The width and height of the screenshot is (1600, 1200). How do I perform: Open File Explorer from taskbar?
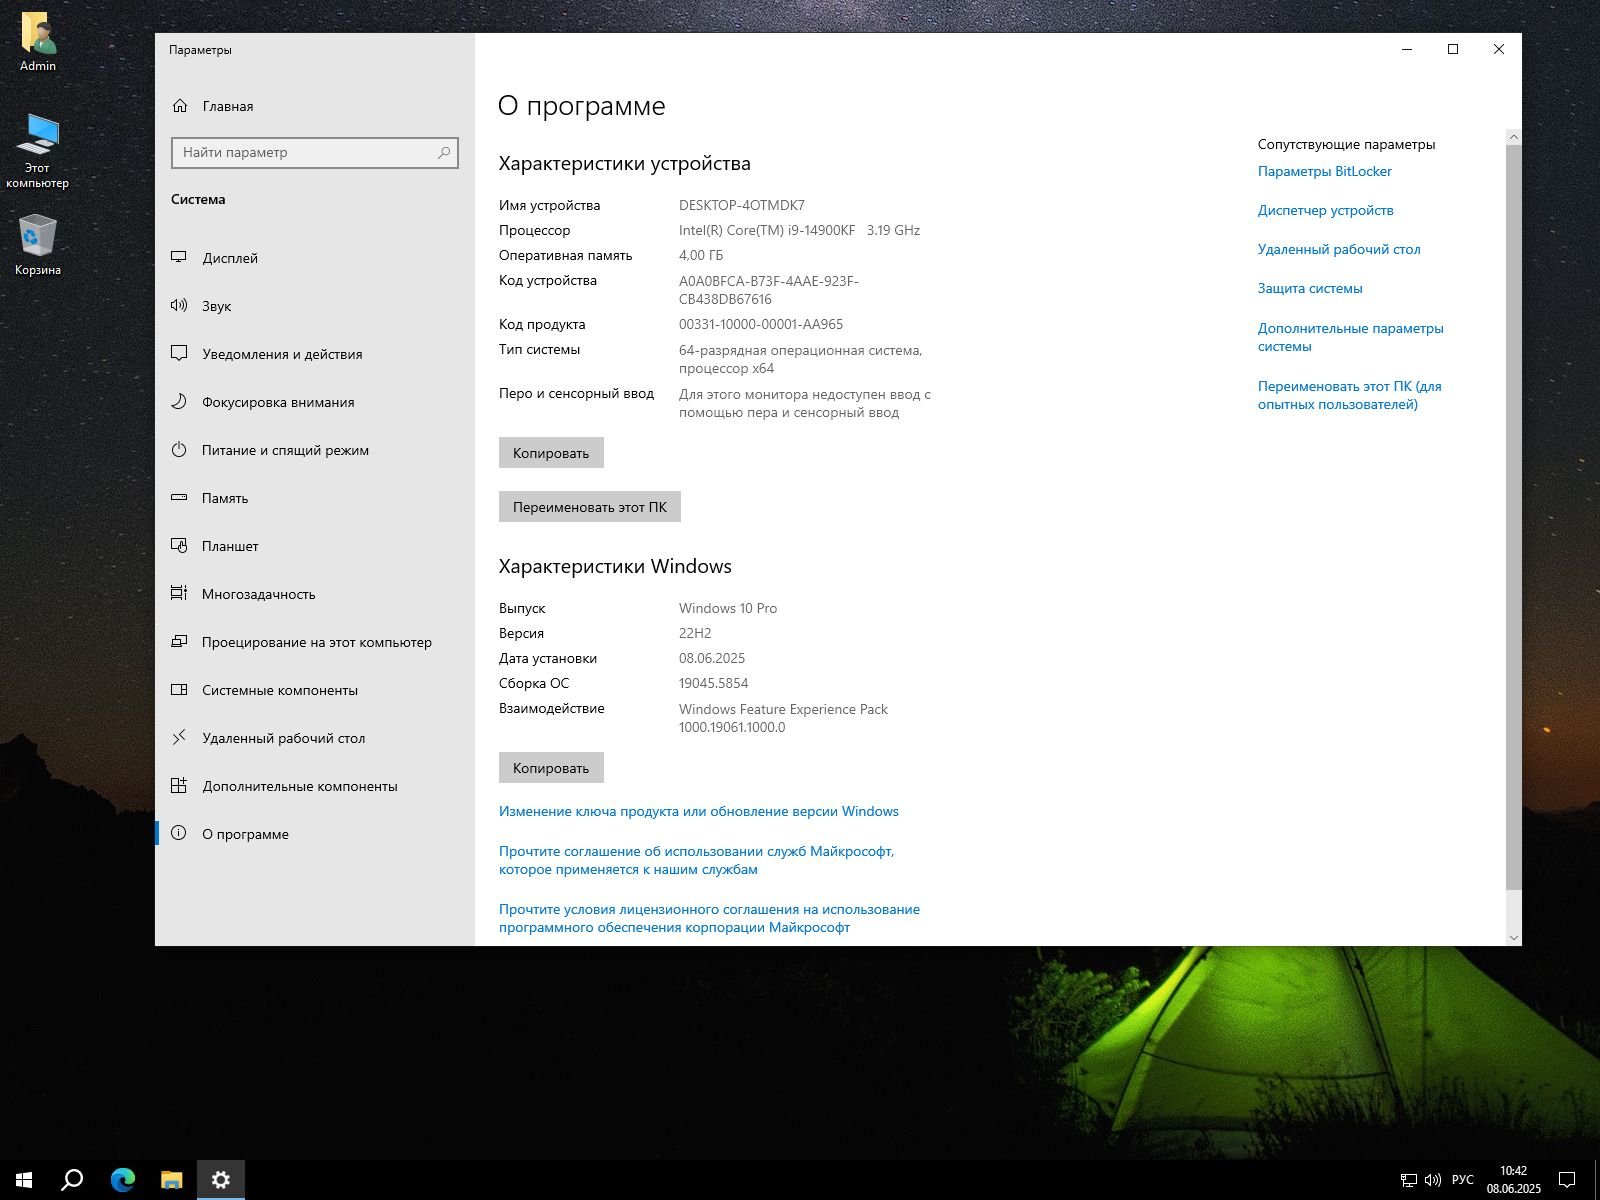tap(171, 1180)
